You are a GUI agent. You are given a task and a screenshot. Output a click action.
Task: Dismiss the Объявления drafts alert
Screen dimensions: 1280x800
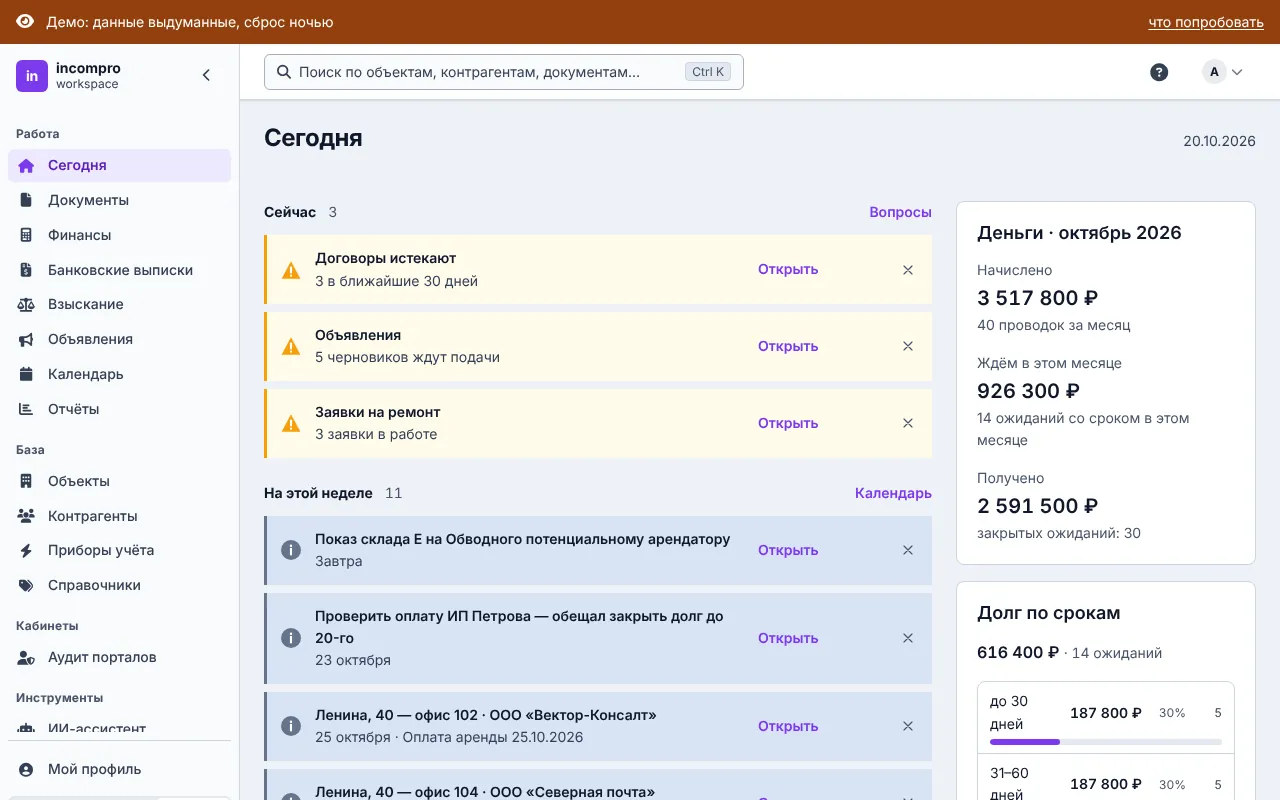pos(908,346)
